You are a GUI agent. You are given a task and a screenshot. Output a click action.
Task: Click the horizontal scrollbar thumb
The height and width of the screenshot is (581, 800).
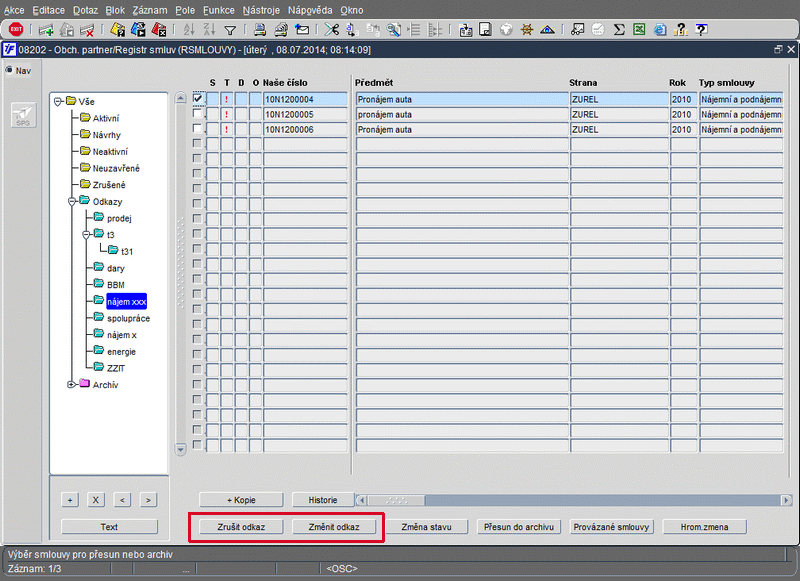click(396, 500)
